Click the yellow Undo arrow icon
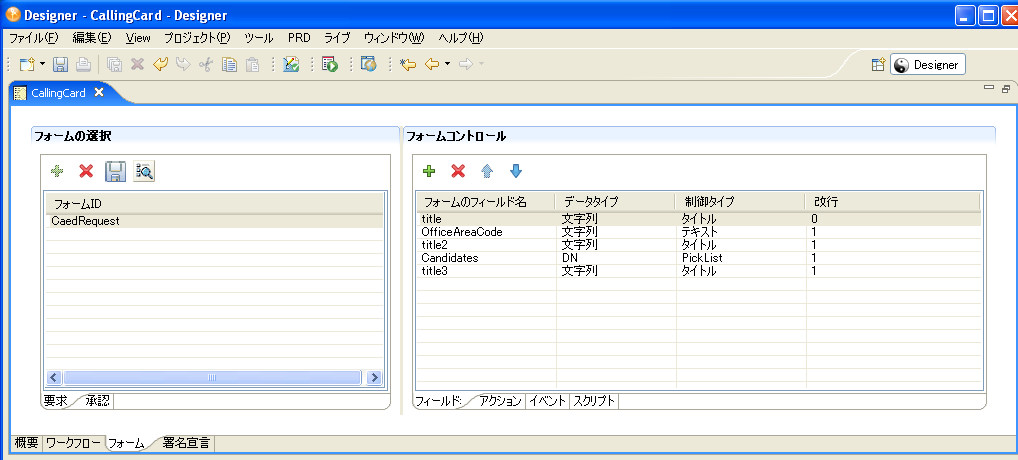The height and width of the screenshot is (460, 1018). pos(160,64)
